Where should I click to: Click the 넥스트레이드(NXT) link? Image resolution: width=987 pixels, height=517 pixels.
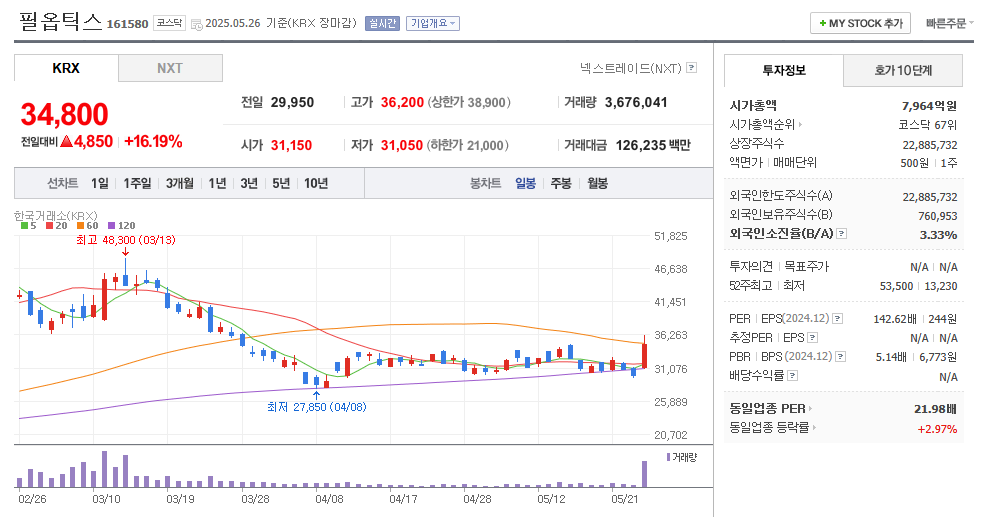(631, 68)
